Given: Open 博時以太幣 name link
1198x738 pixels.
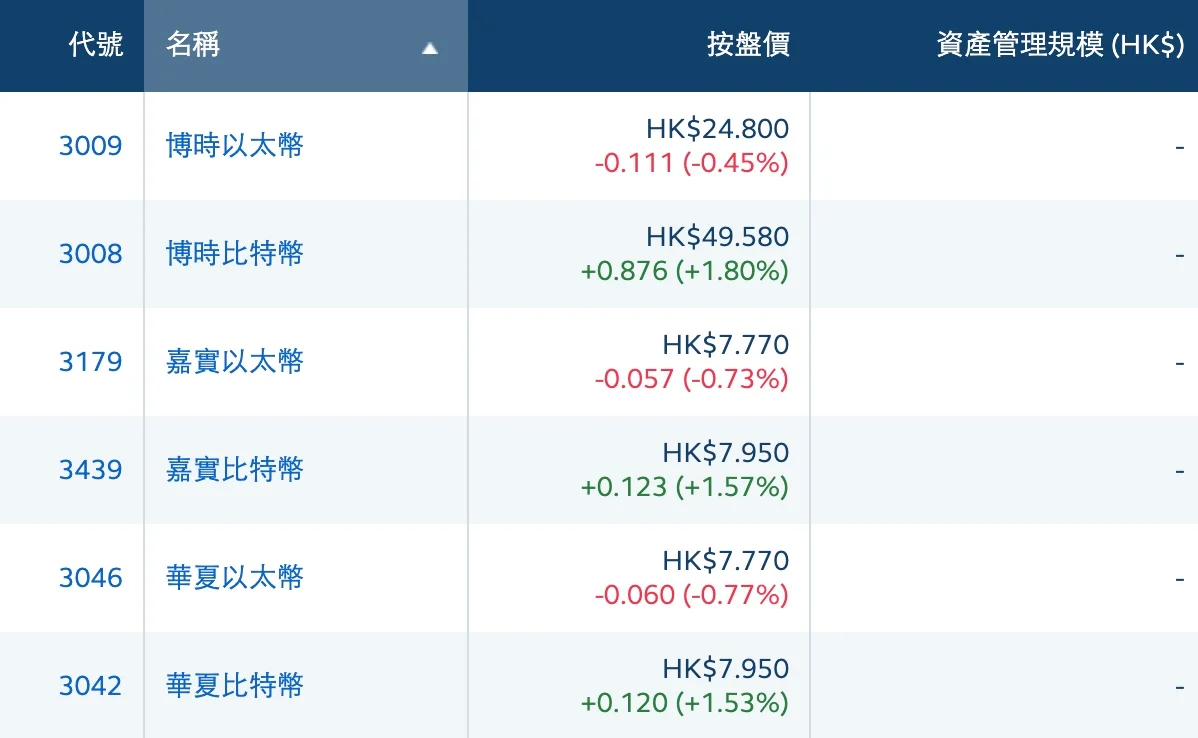Looking at the screenshot, I should pos(235,145).
